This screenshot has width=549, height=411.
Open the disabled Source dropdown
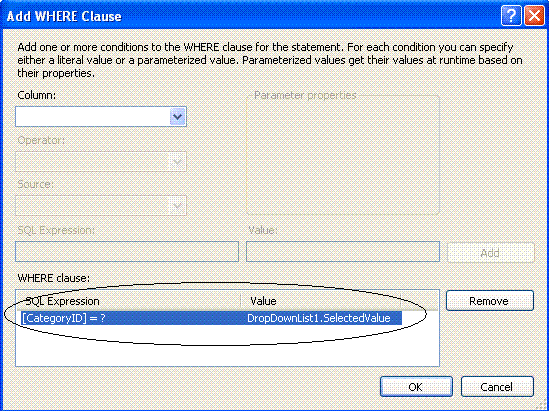point(101,206)
